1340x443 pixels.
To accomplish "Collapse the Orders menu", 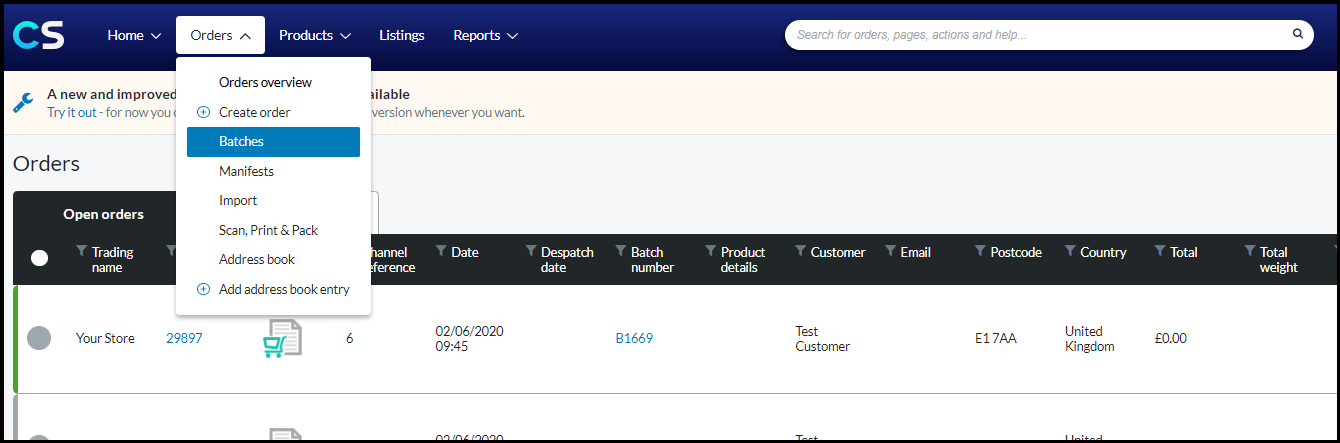I will click(x=220, y=35).
